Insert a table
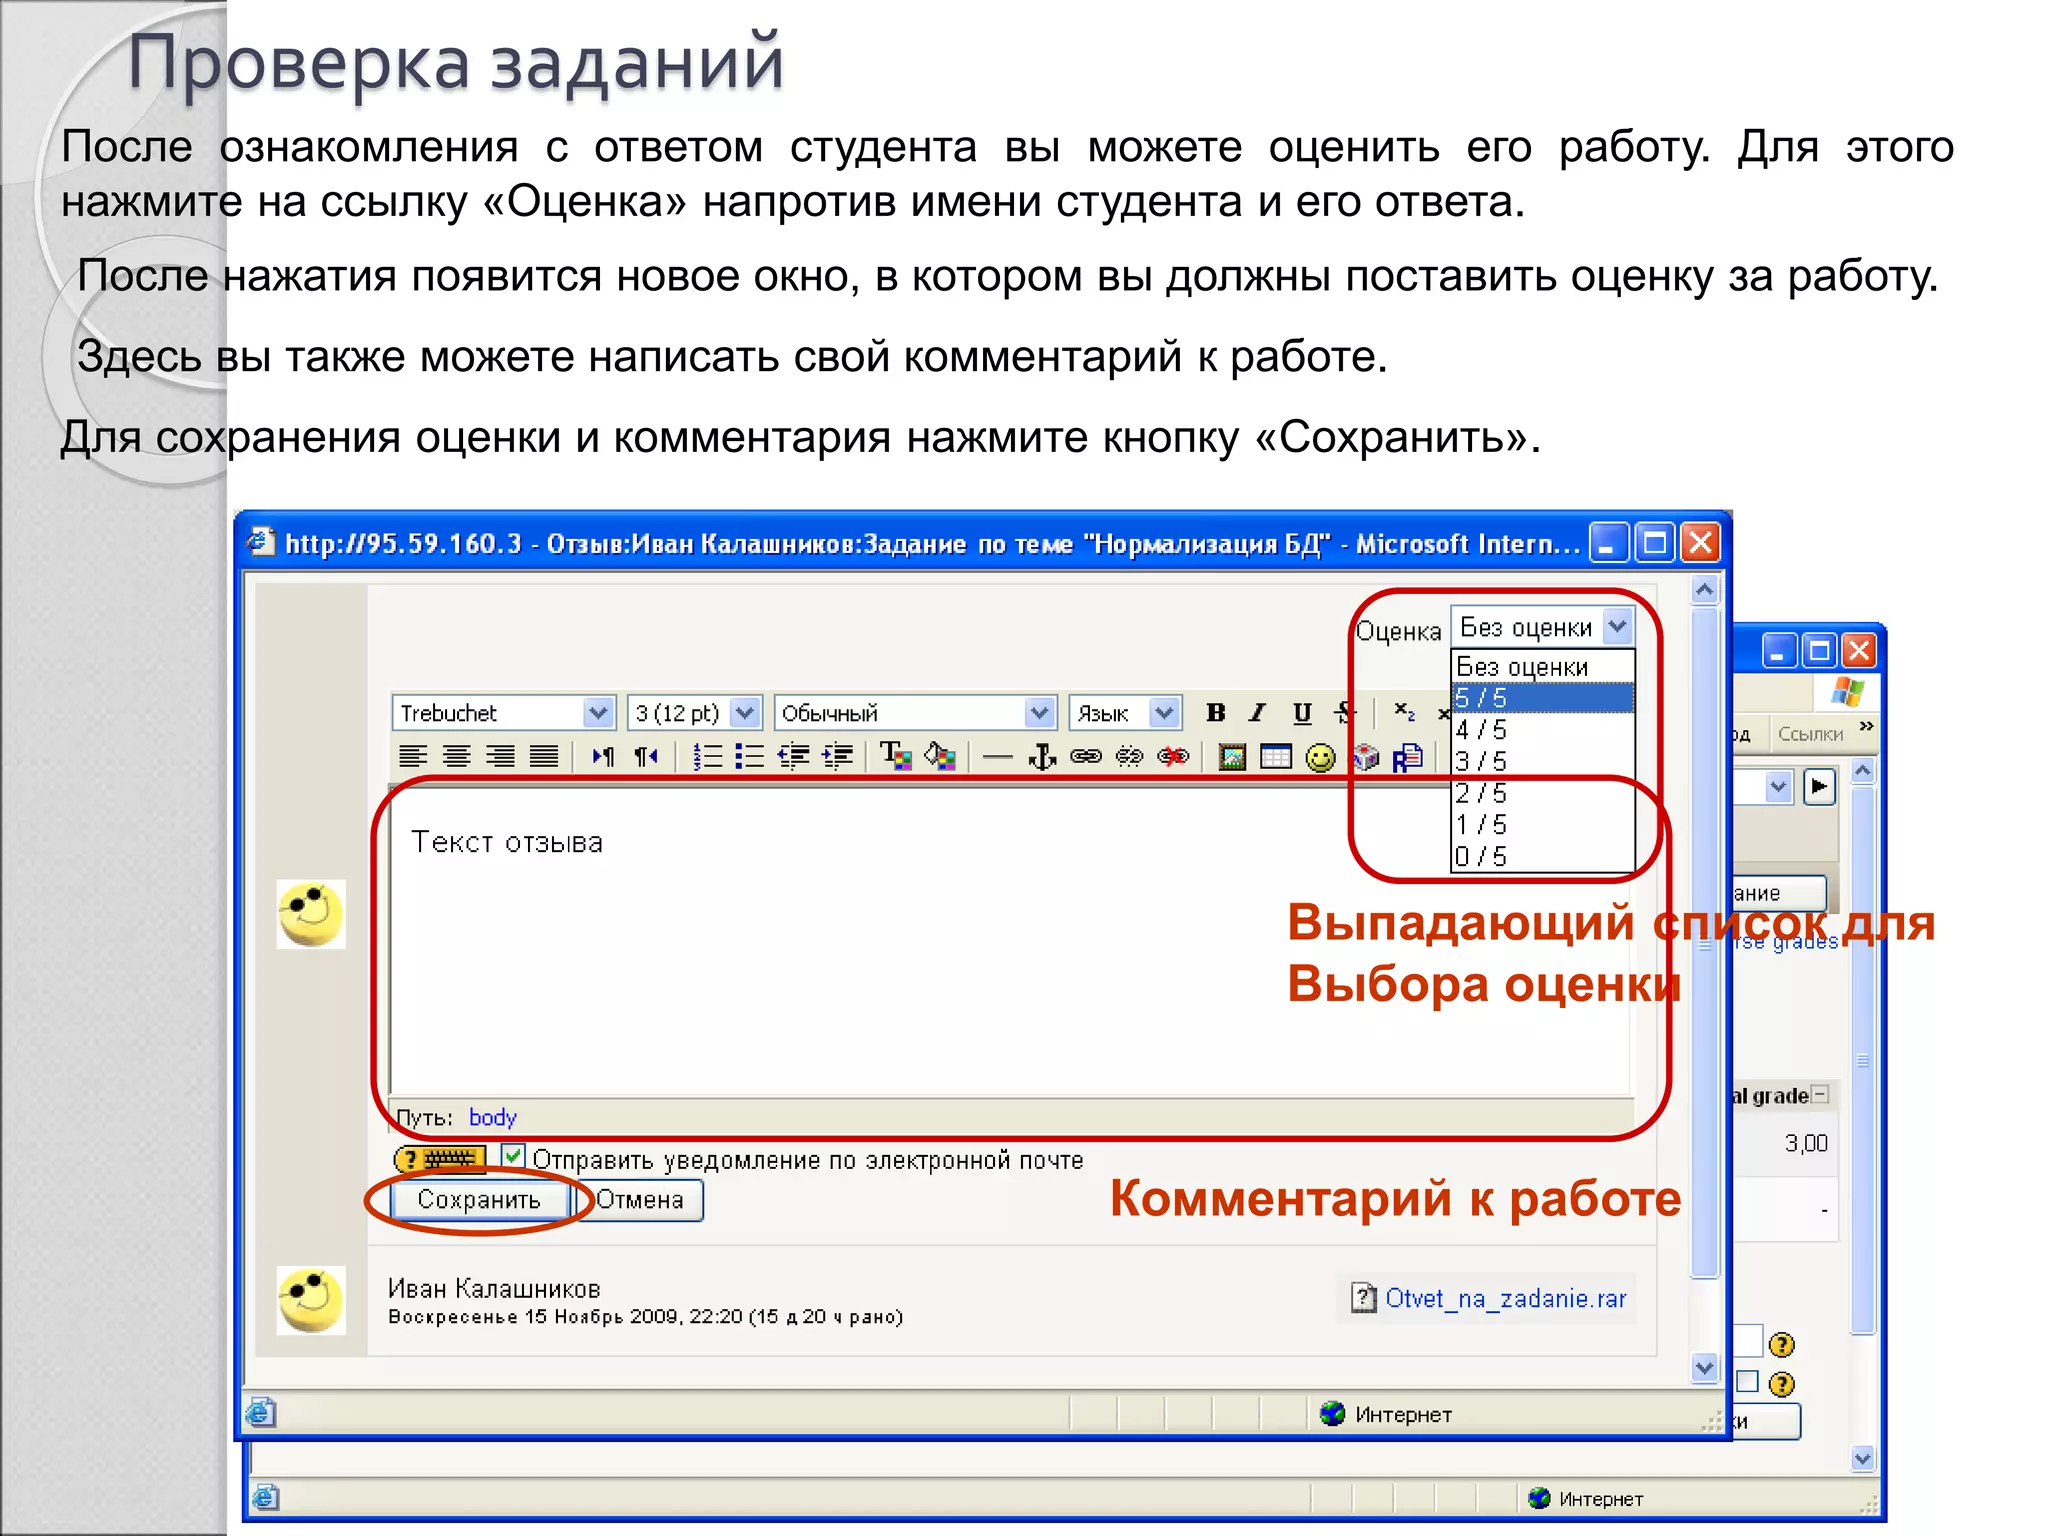2048x1536 pixels. (1276, 757)
